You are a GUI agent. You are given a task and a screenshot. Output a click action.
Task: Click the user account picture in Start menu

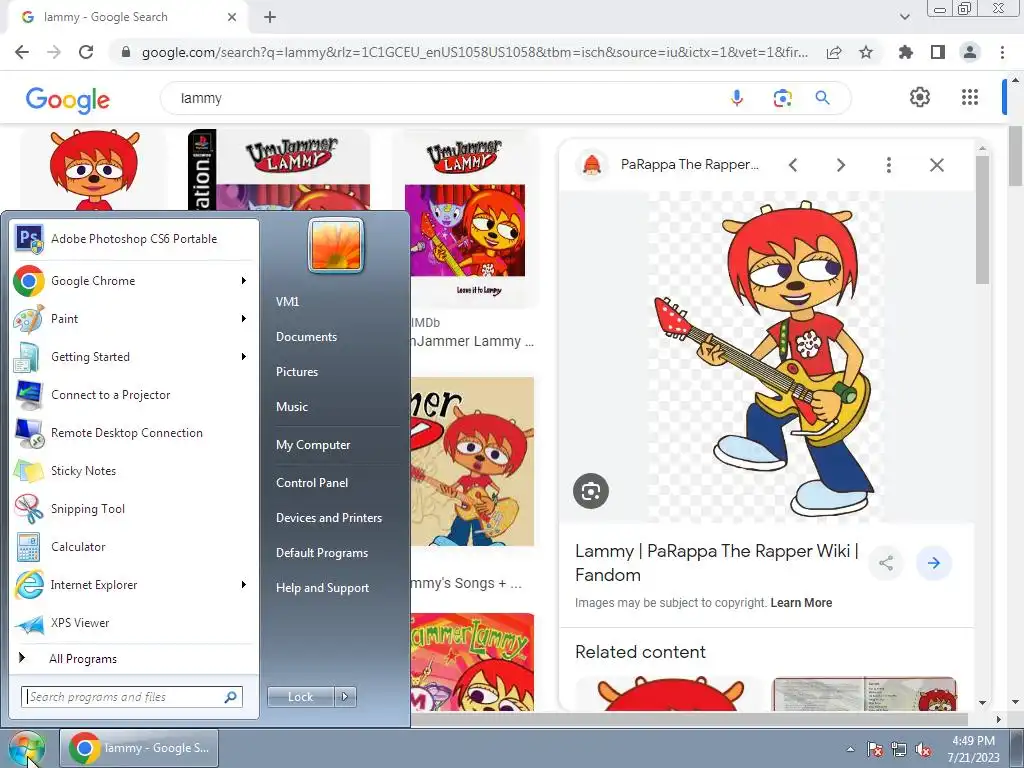coord(336,246)
